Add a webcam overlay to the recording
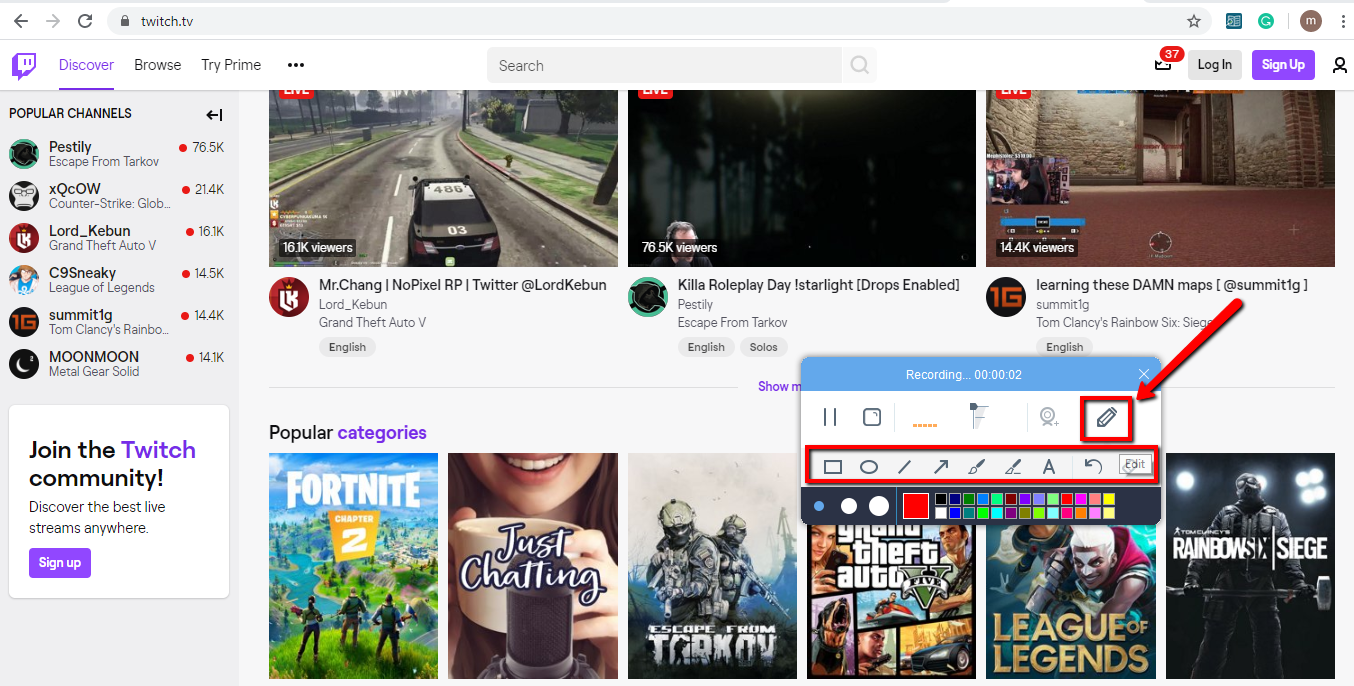The image size is (1354, 686). [1049, 417]
